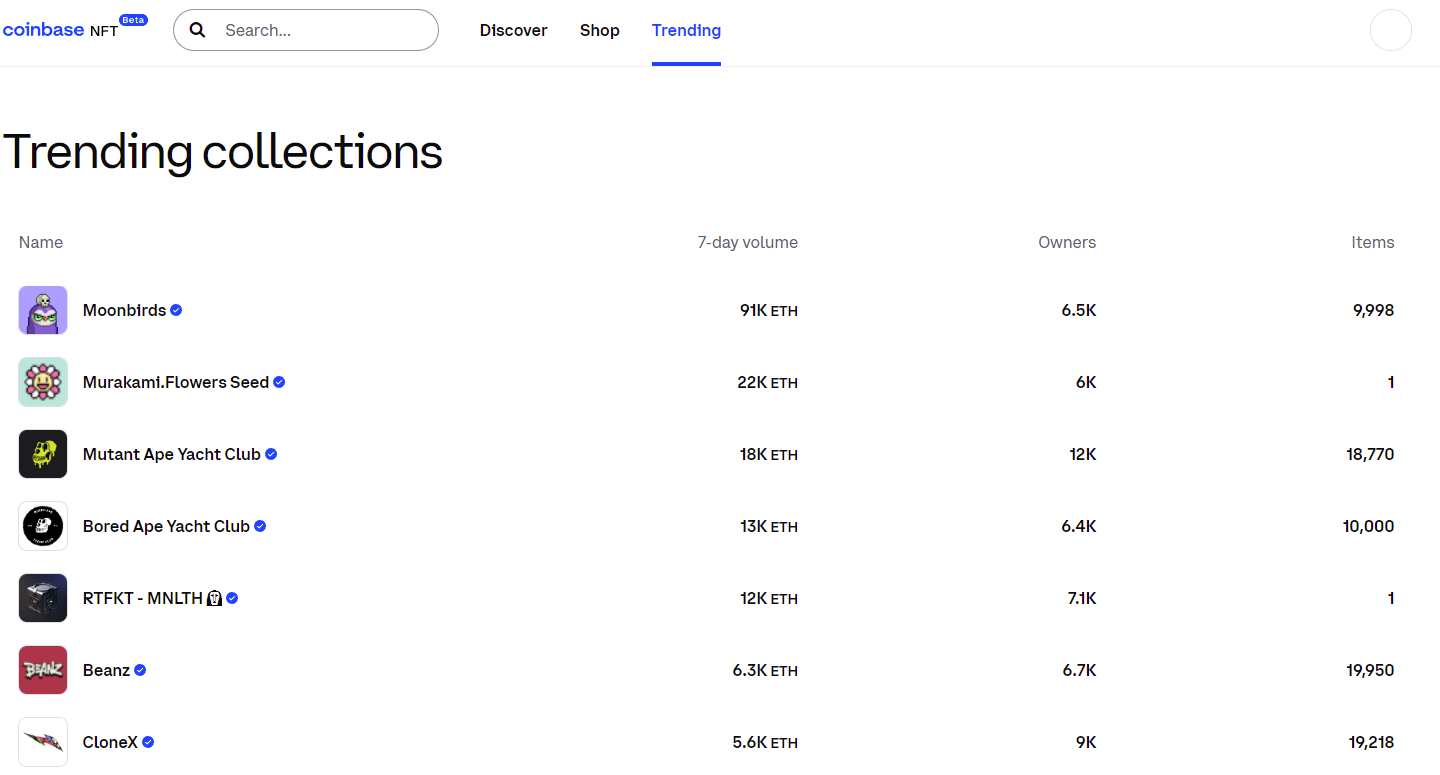Open the RTFKT - MNLTH thumbnail

(x=43, y=598)
